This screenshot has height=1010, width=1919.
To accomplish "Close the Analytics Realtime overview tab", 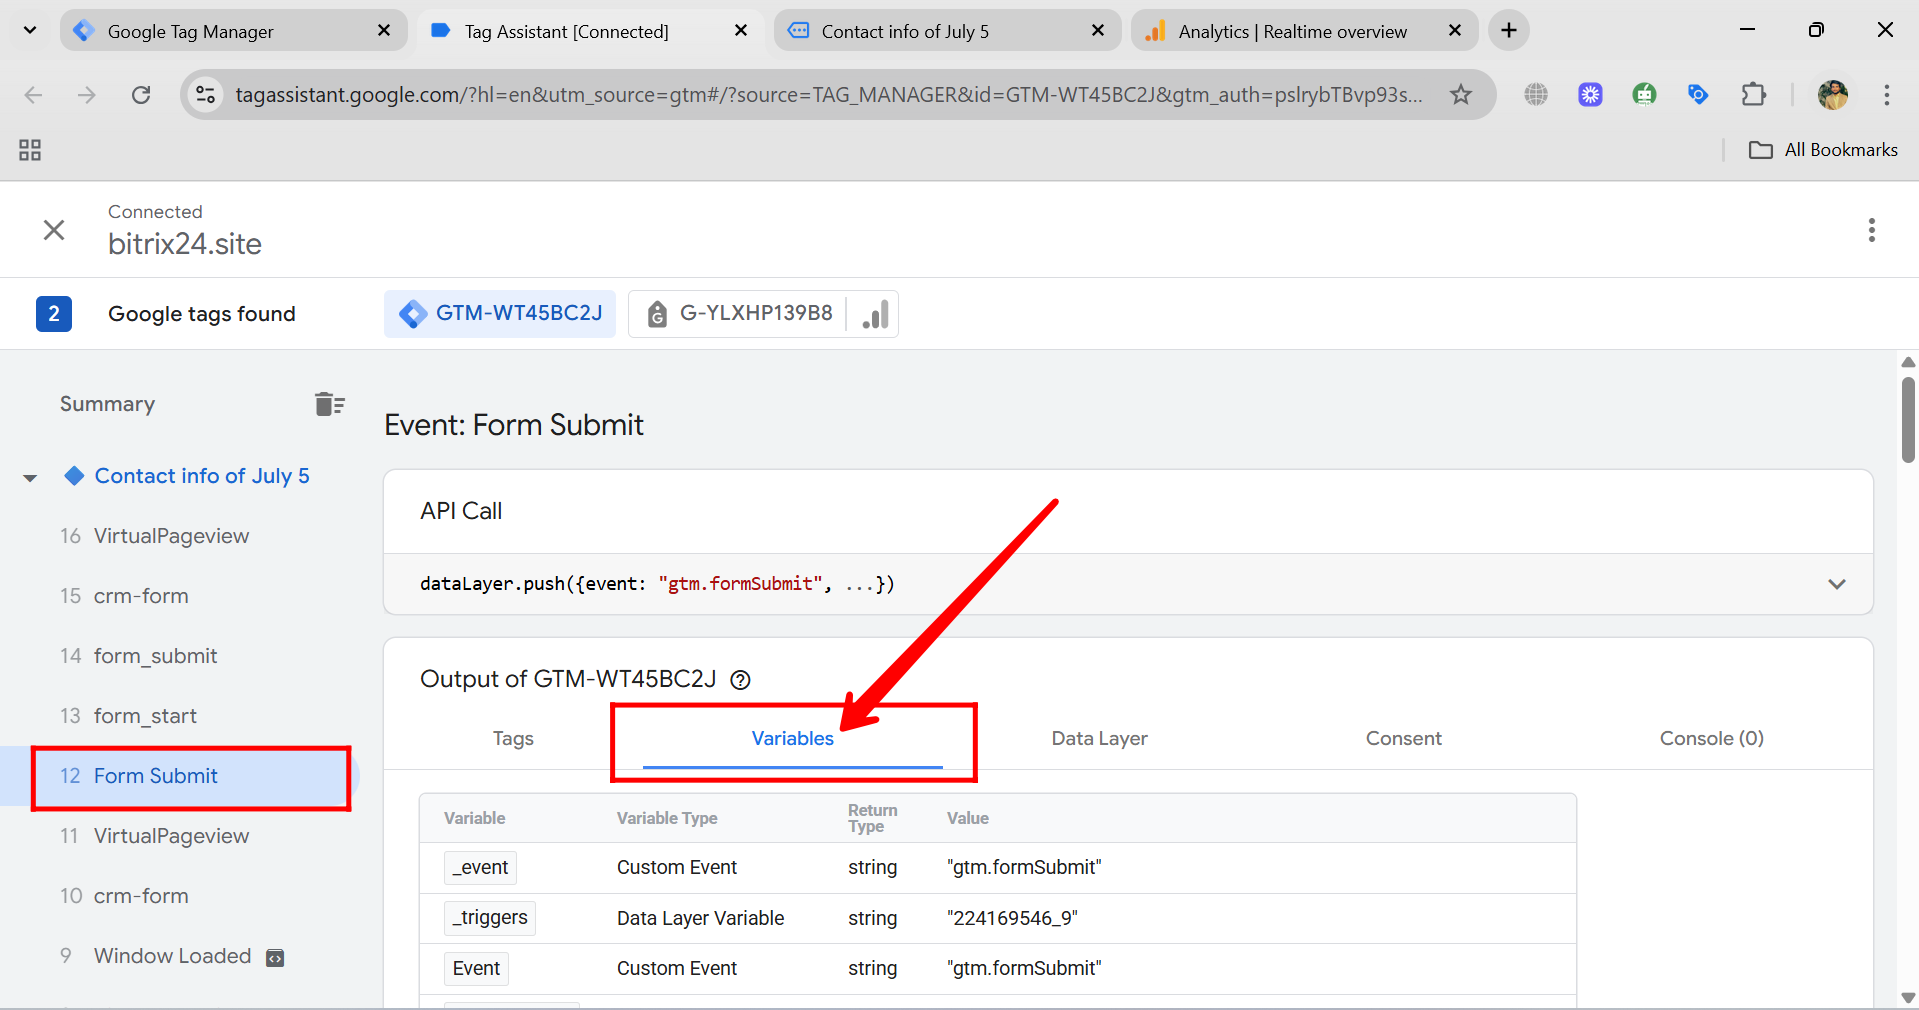I will [1455, 31].
